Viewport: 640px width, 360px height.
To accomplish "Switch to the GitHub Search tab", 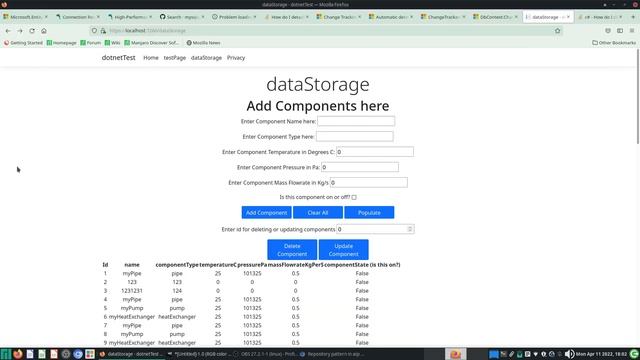I will tap(182, 17).
